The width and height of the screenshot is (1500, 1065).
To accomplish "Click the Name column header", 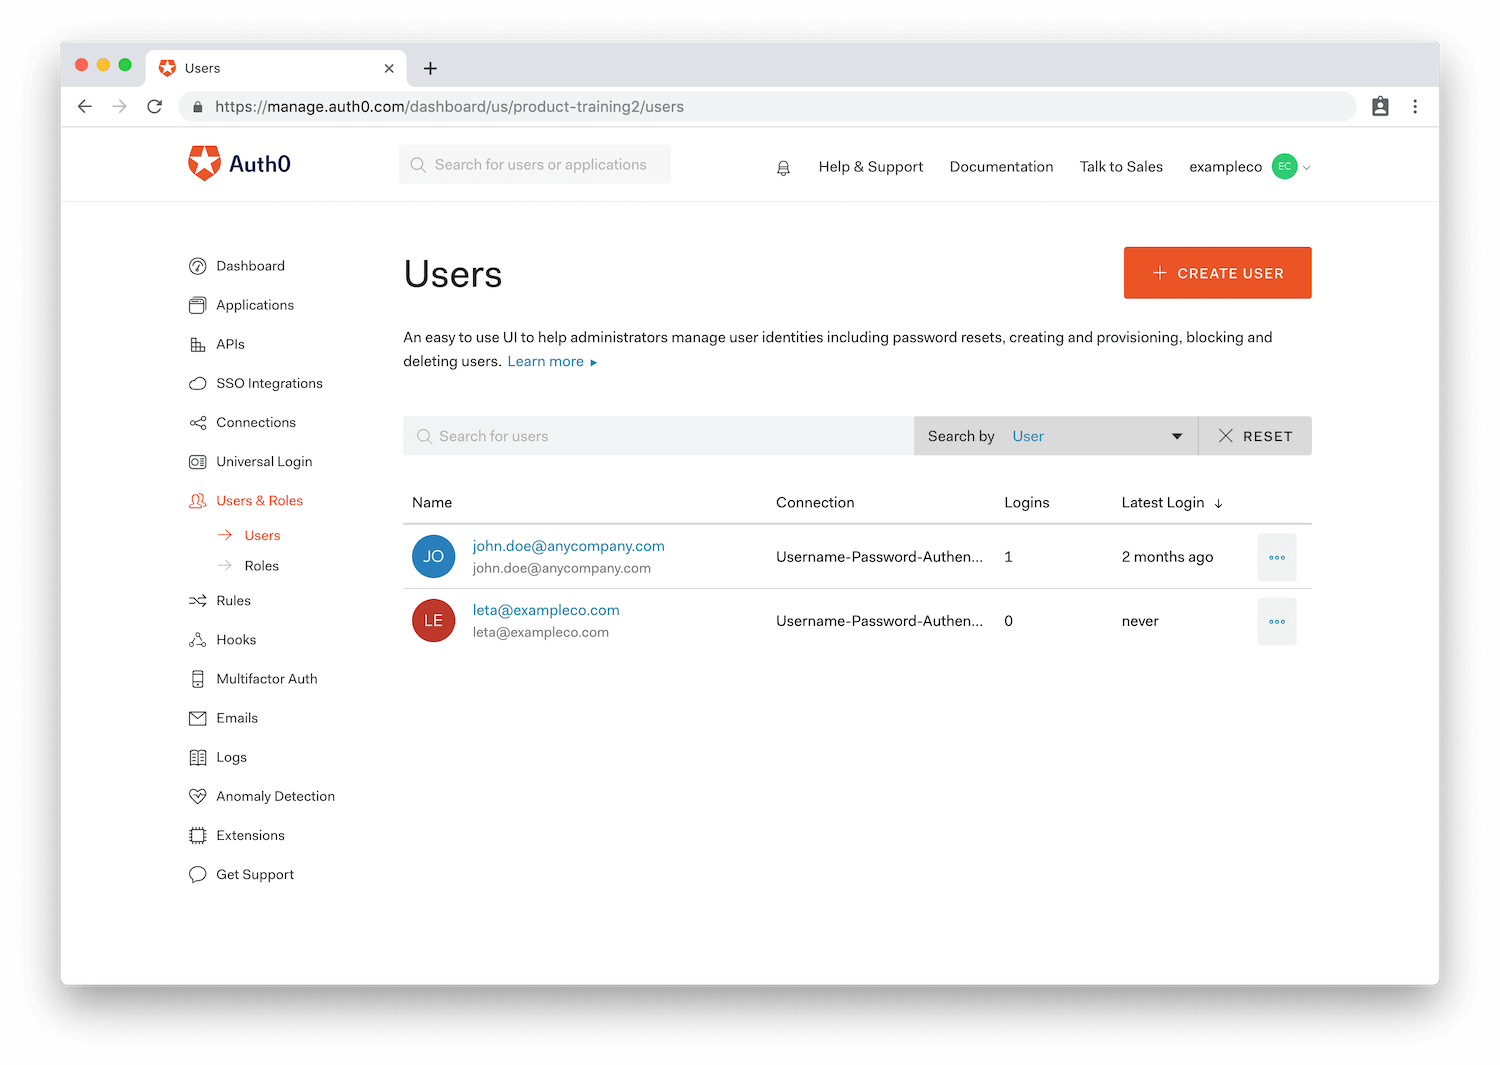I will (432, 503).
